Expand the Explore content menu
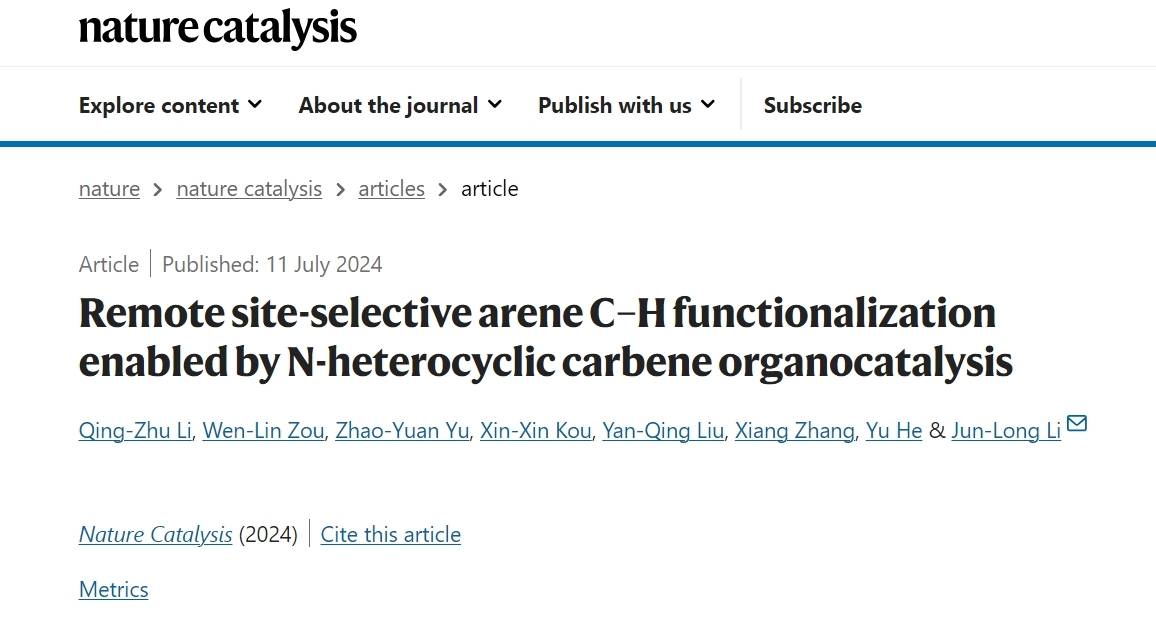Screen dimensions: 1156x628 pos(170,105)
